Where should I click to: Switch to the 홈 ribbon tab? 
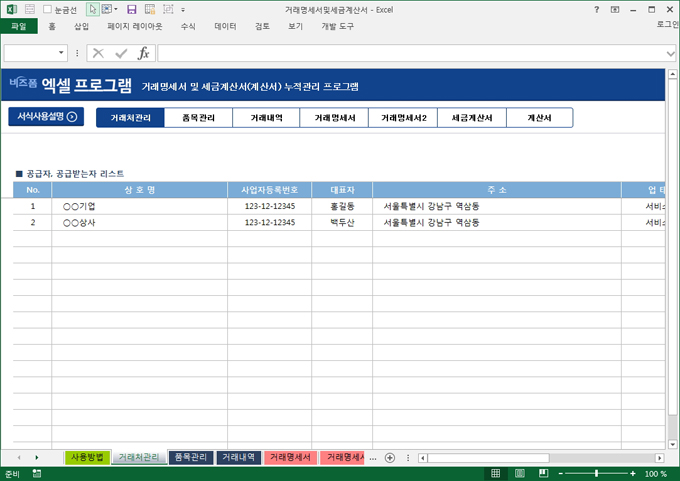click(x=52, y=26)
